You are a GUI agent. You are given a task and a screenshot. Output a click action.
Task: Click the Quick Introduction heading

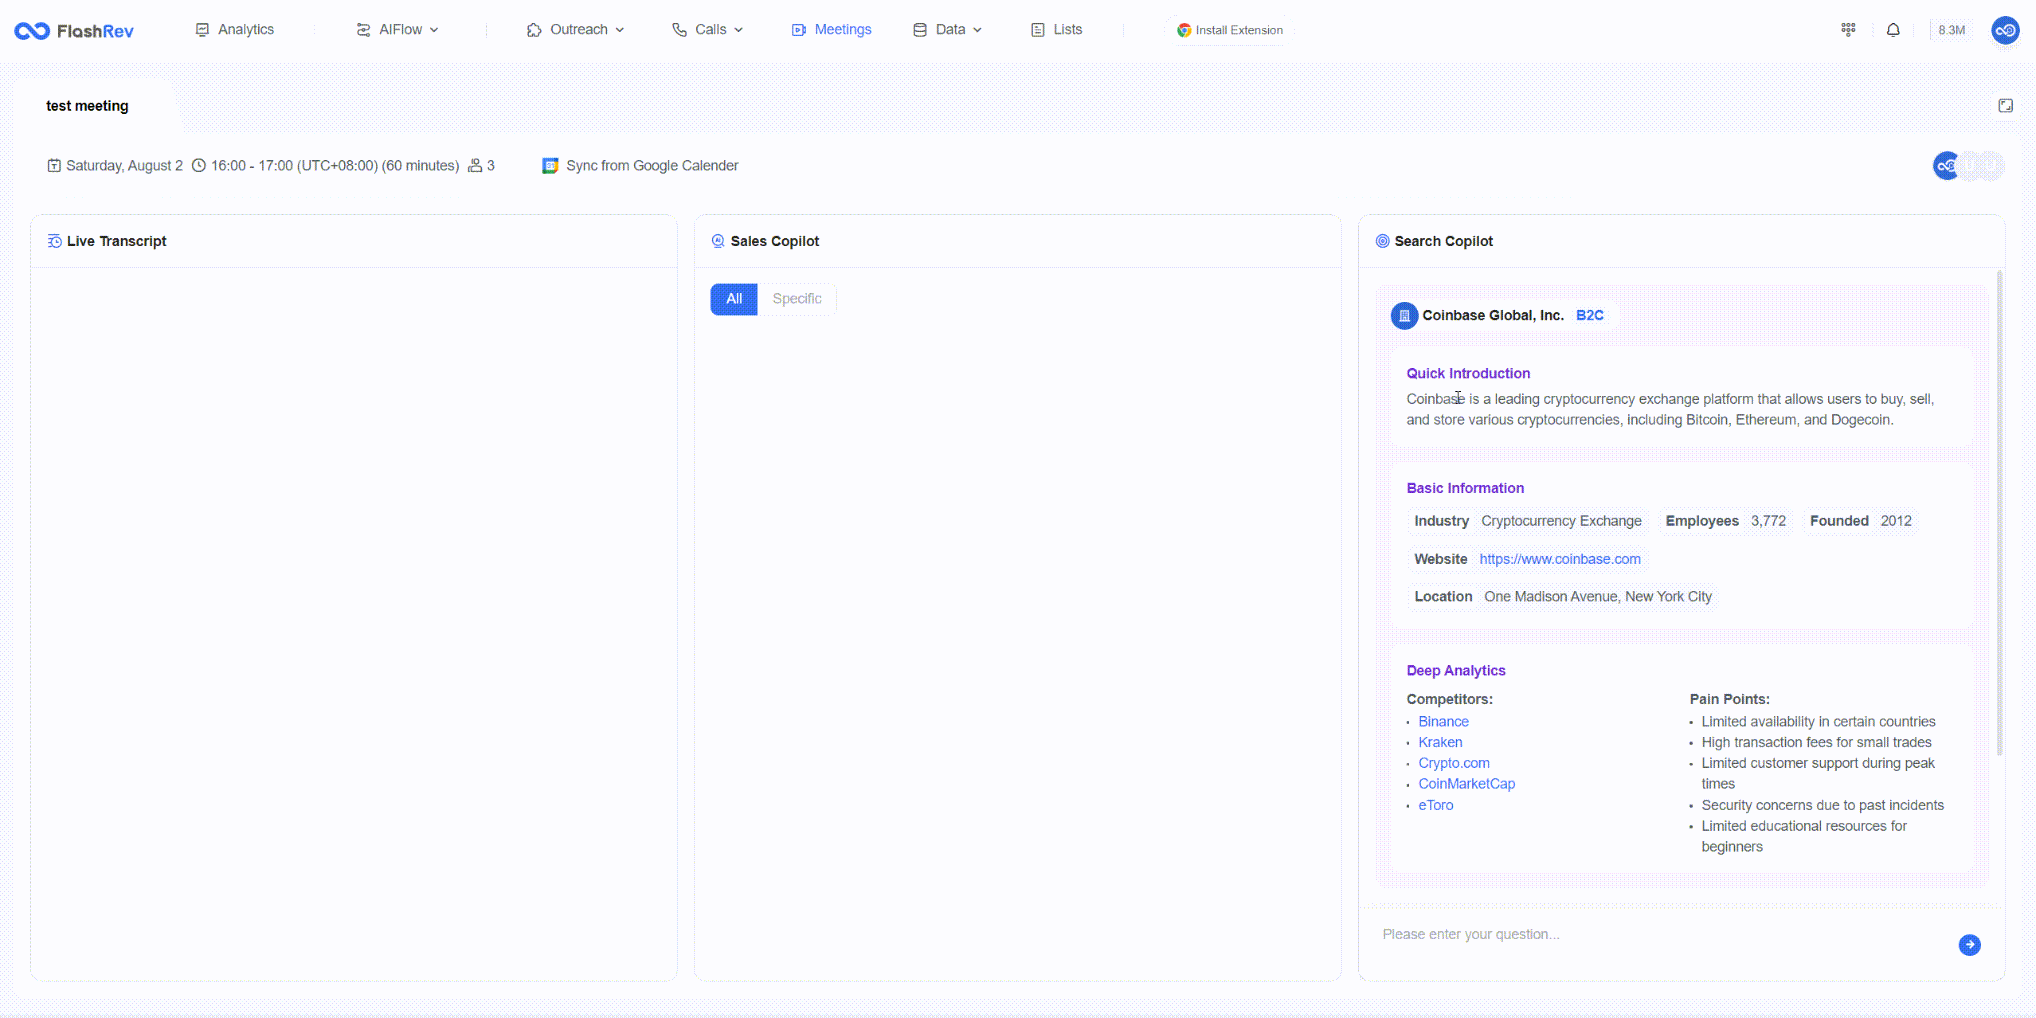point(1468,374)
